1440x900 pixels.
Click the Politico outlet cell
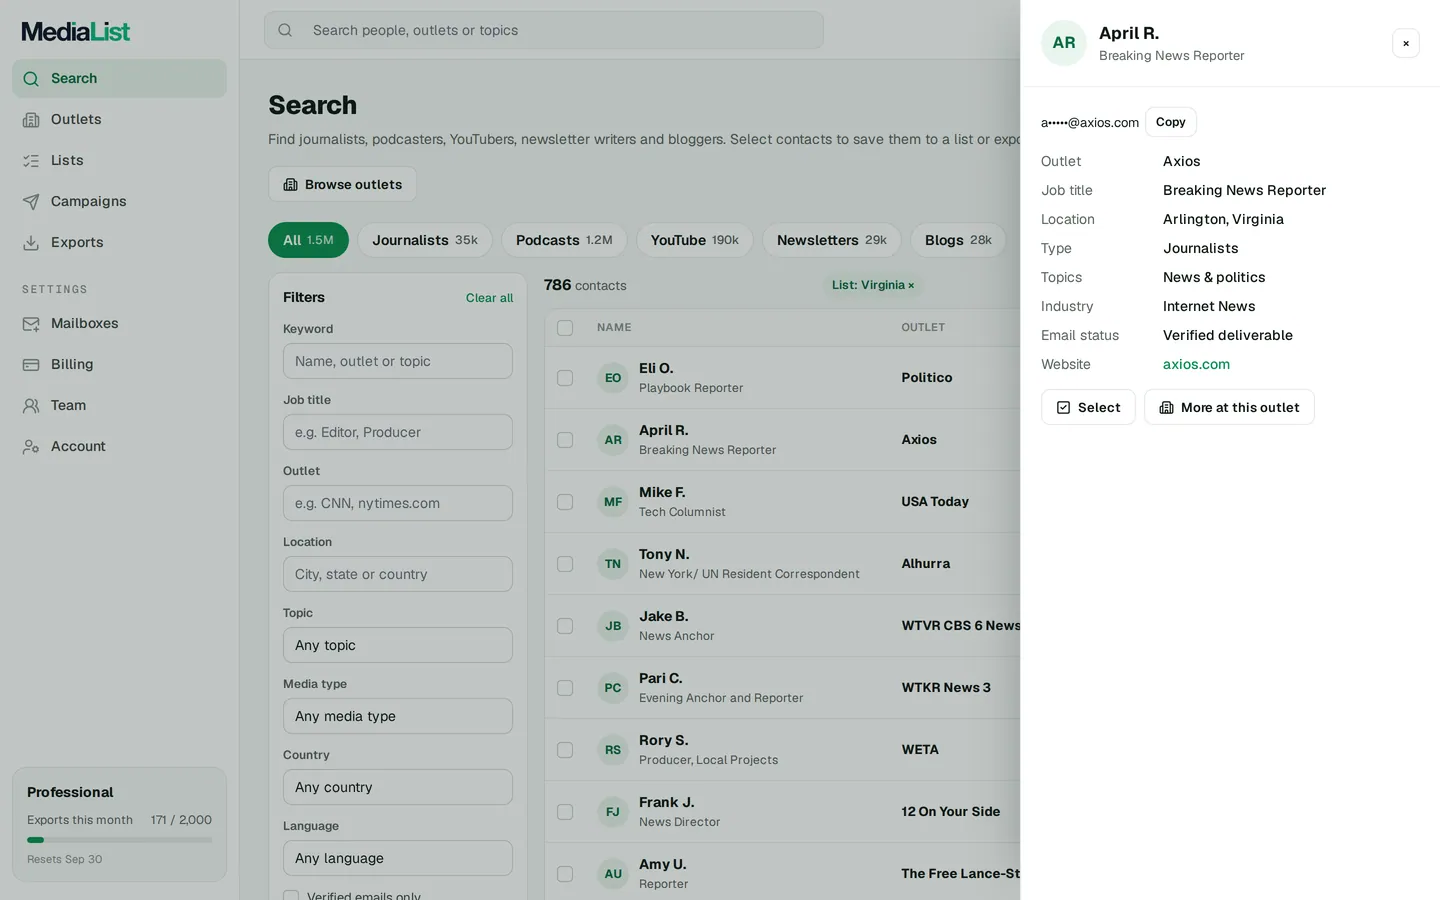927,378
